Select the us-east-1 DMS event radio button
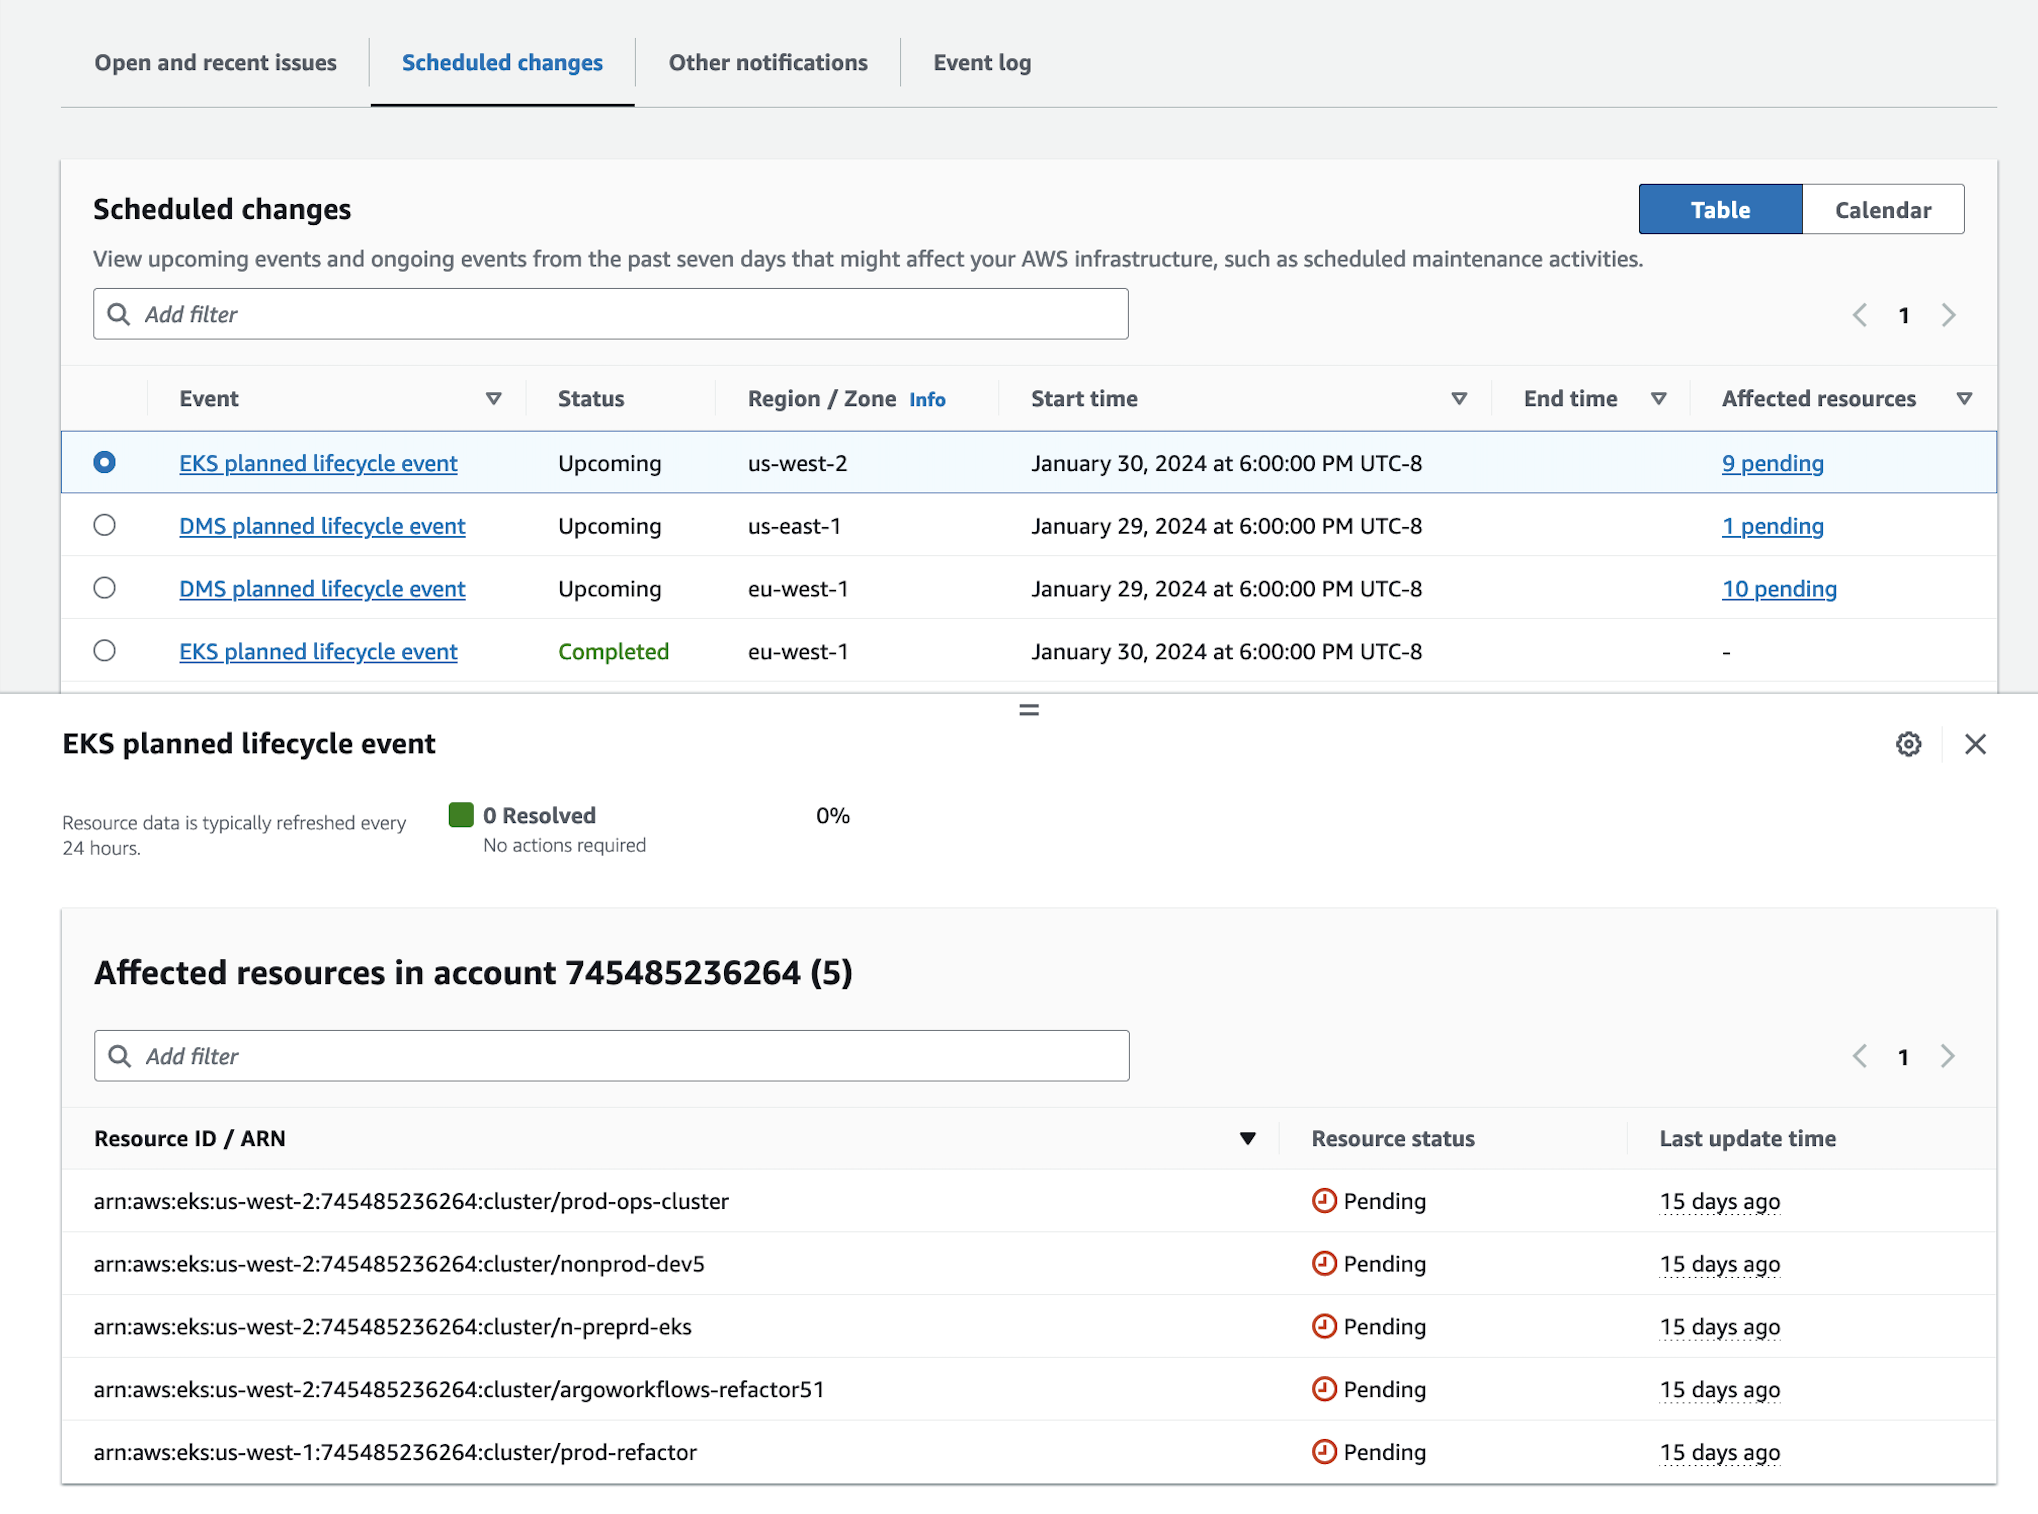Viewport: 2038px width, 1514px height. click(x=104, y=525)
